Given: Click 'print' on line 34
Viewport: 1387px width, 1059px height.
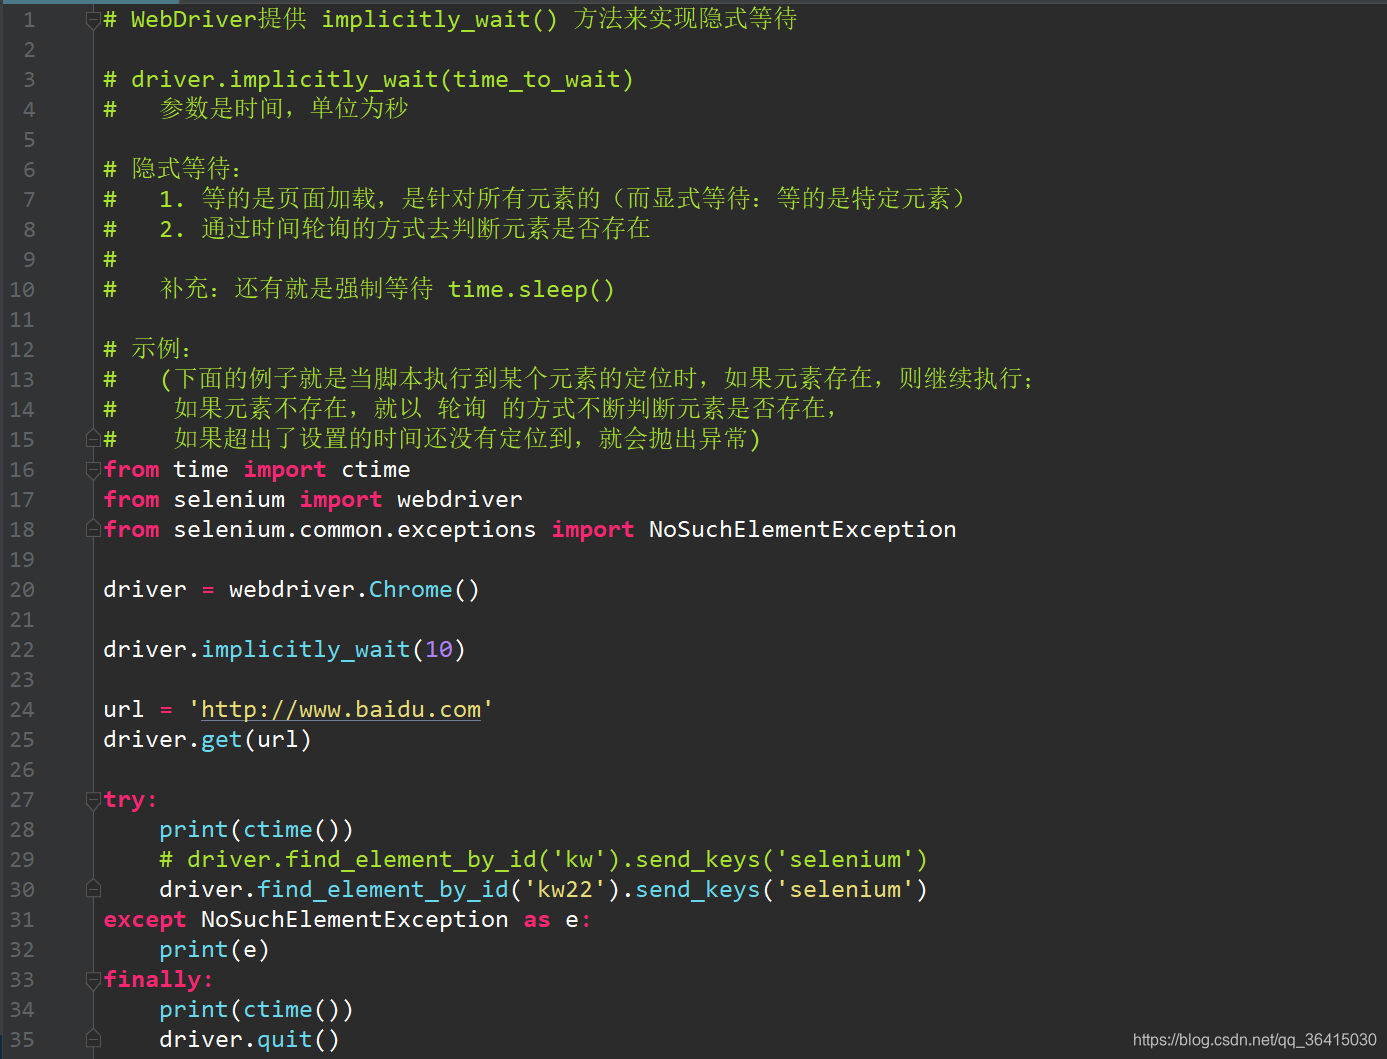Looking at the screenshot, I should tap(194, 1010).
